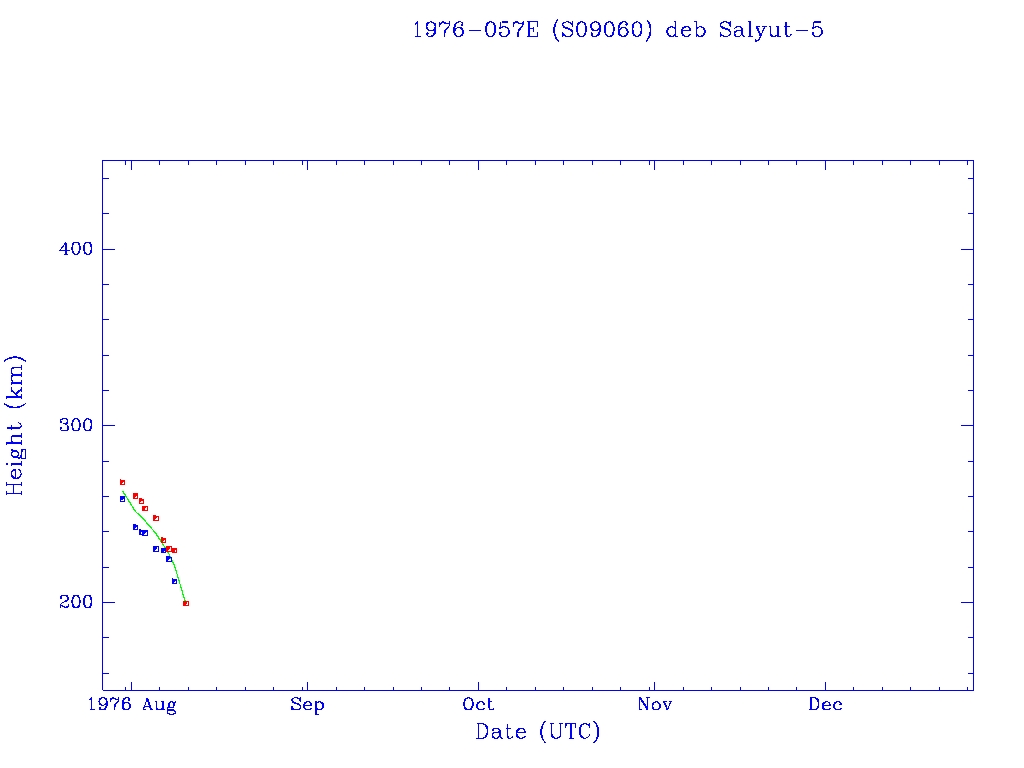Image resolution: width=1024 pixels, height=768 pixels.
Task: Click the 'Date (UTC)' x-axis label
Action: pyautogui.click(x=538, y=732)
